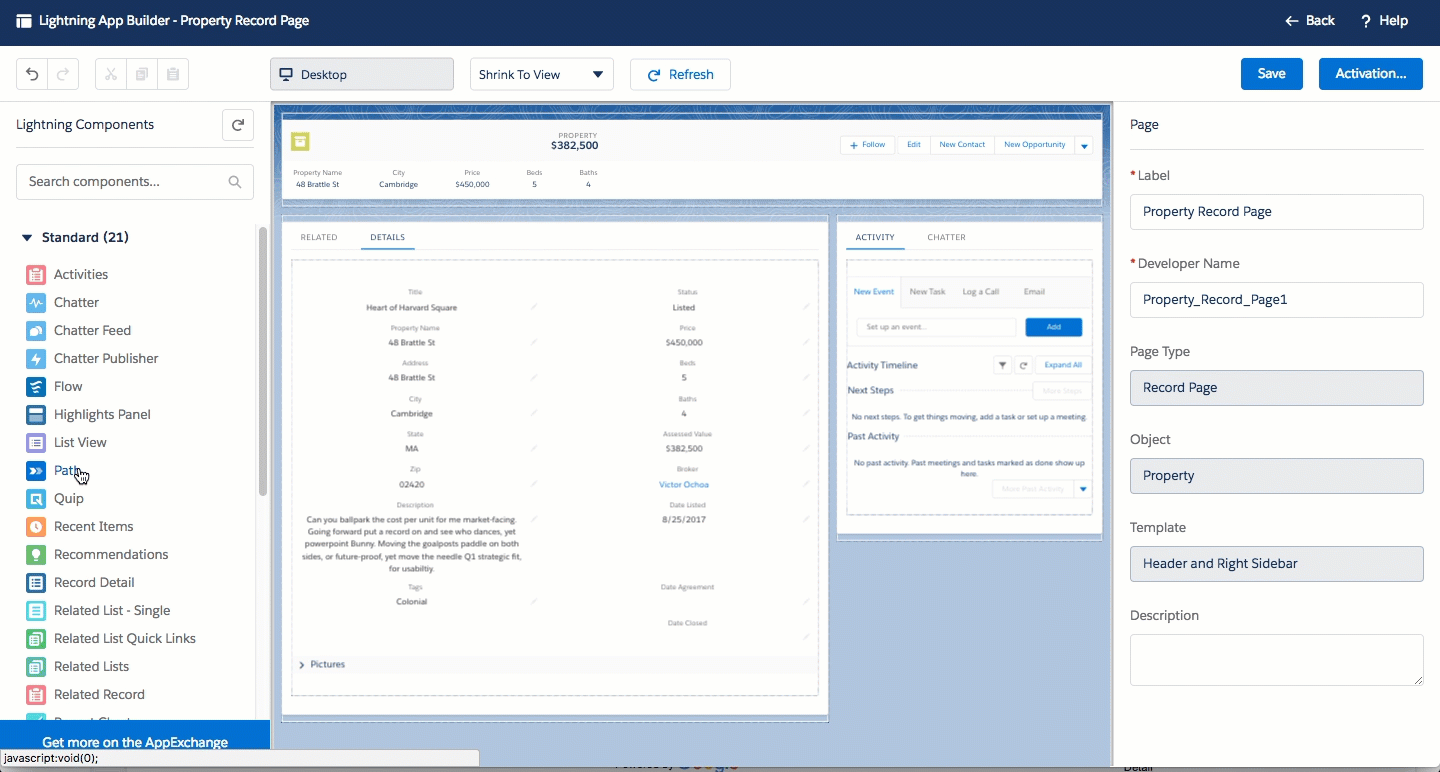Click the Set up an event field
Viewport: 1440px width, 772px height.
936,327
